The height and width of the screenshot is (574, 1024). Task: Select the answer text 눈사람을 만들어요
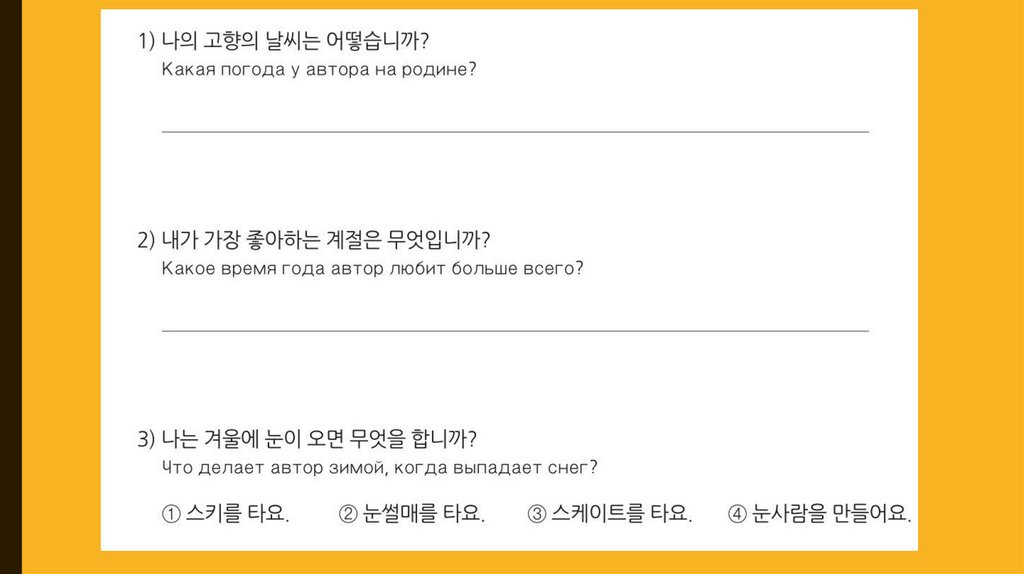832,515
